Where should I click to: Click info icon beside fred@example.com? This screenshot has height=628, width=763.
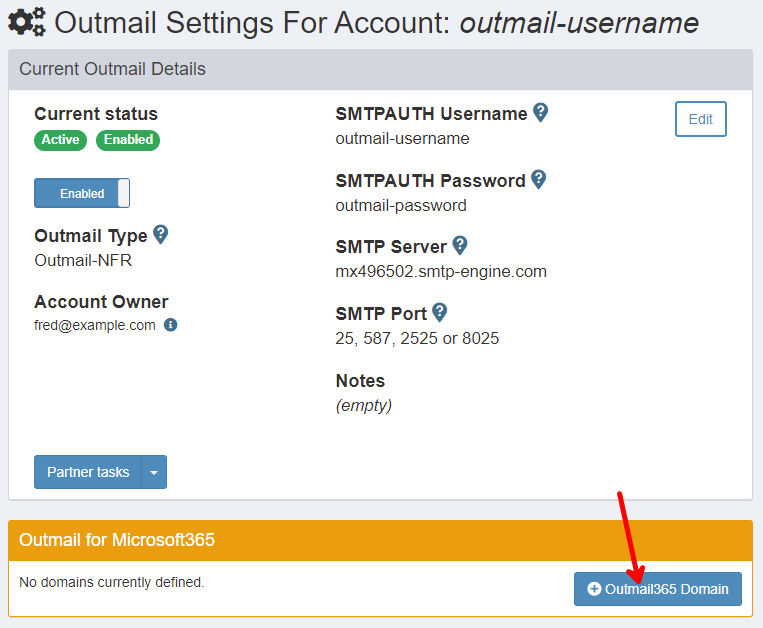point(170,325)
